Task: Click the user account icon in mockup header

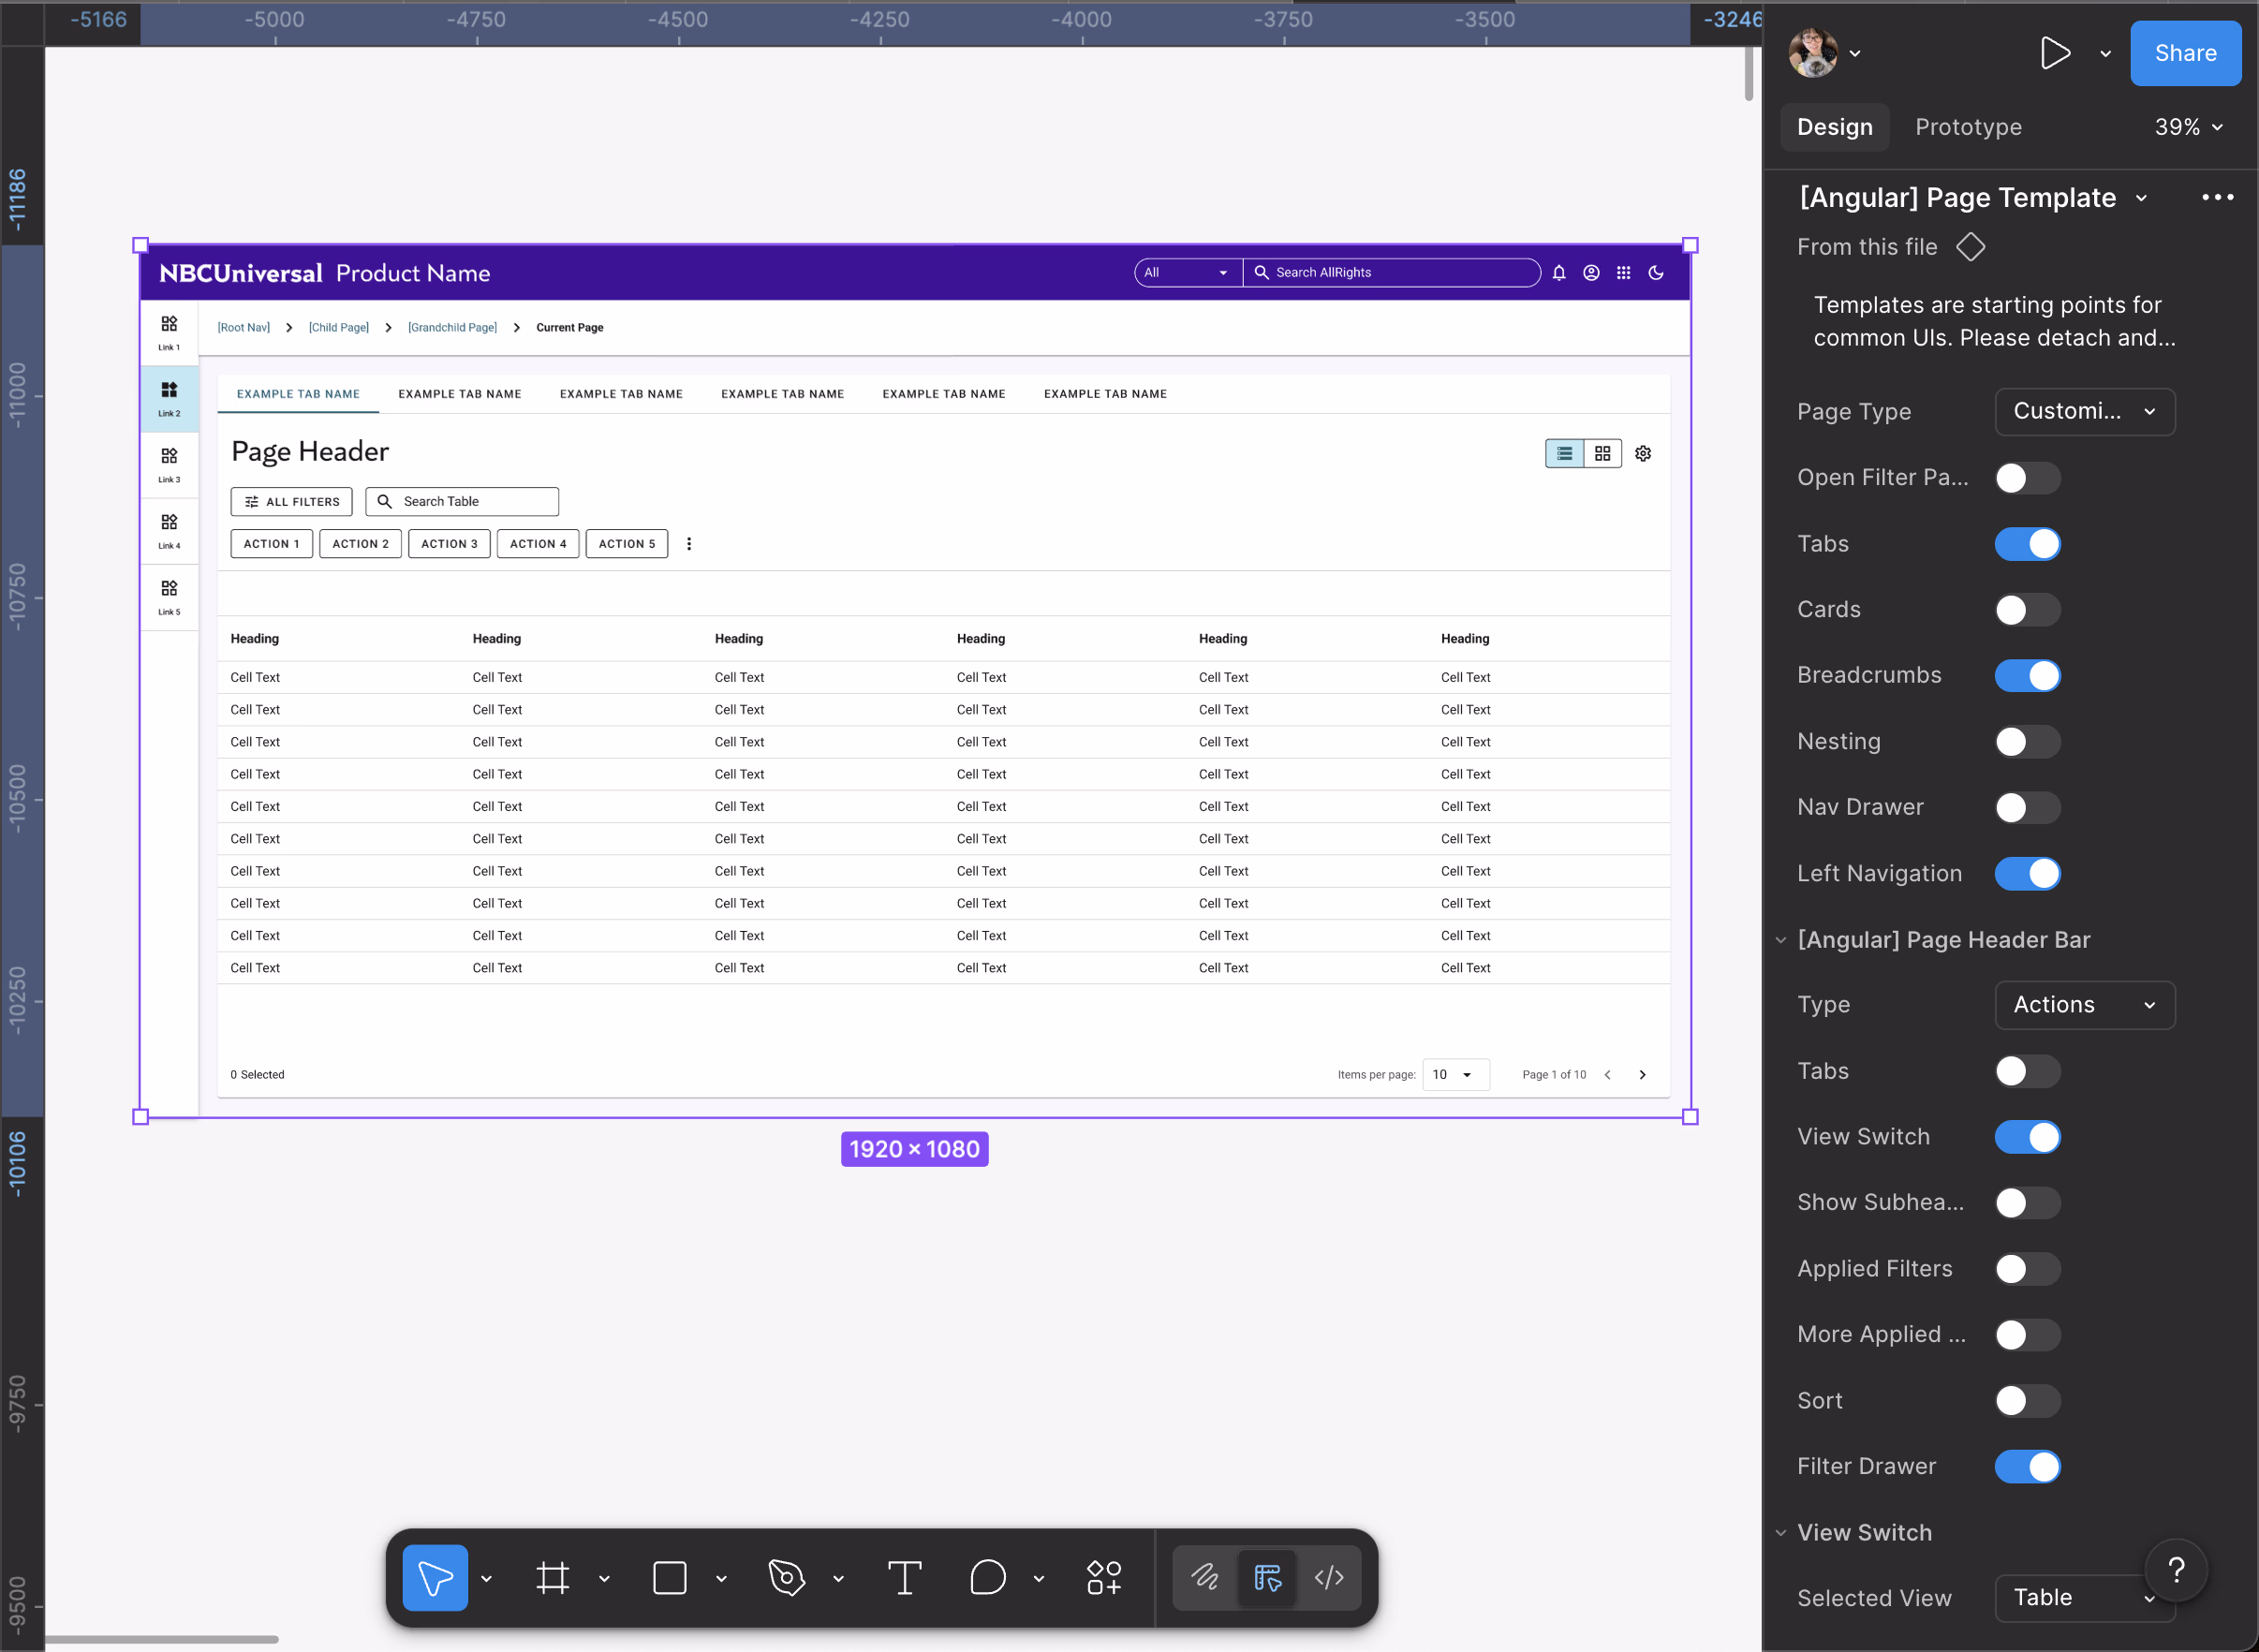Action: pyautogui.click(x=1591, y=272)
